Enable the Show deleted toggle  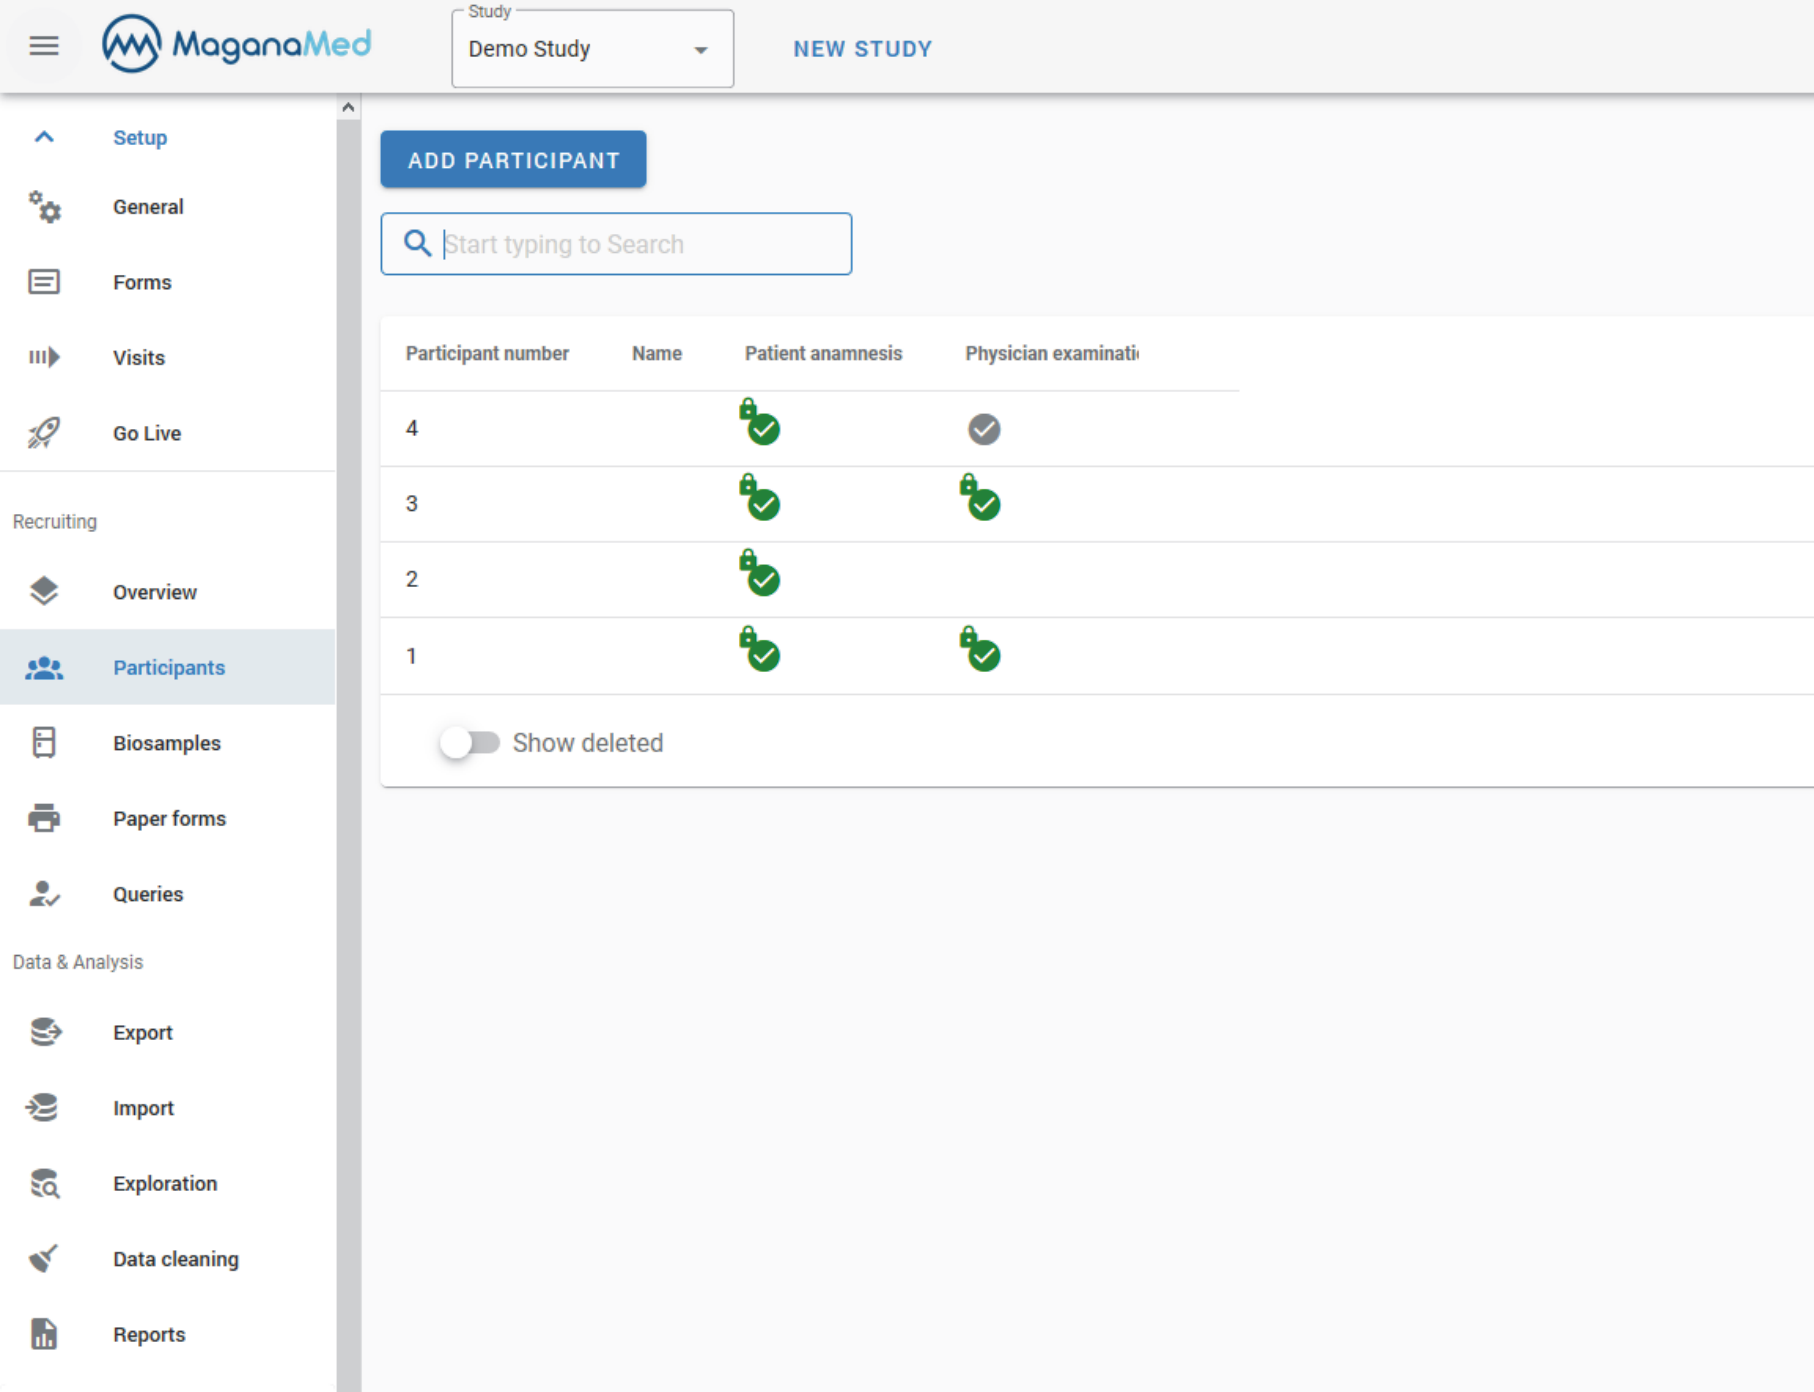(x=471, y=742)
